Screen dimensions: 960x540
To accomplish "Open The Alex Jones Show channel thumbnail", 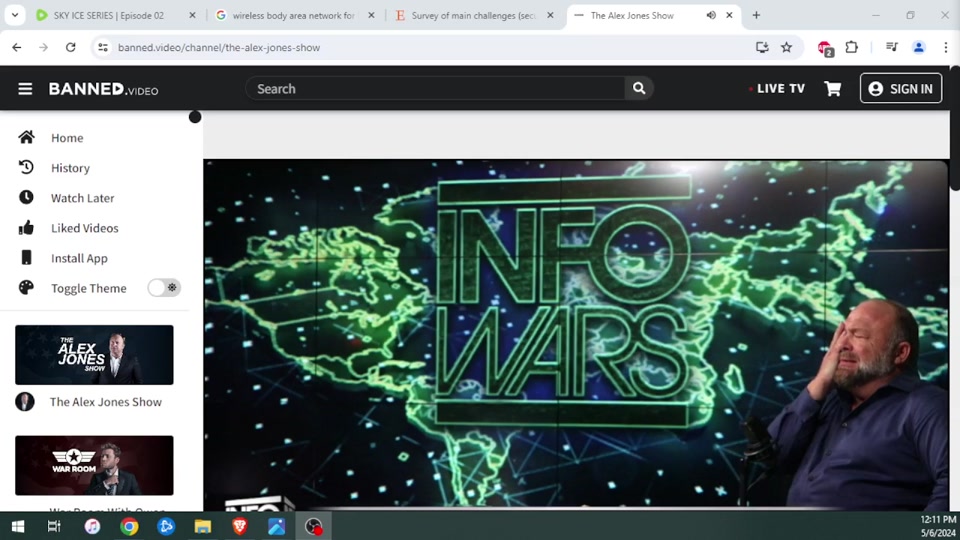I will point(94,355).
